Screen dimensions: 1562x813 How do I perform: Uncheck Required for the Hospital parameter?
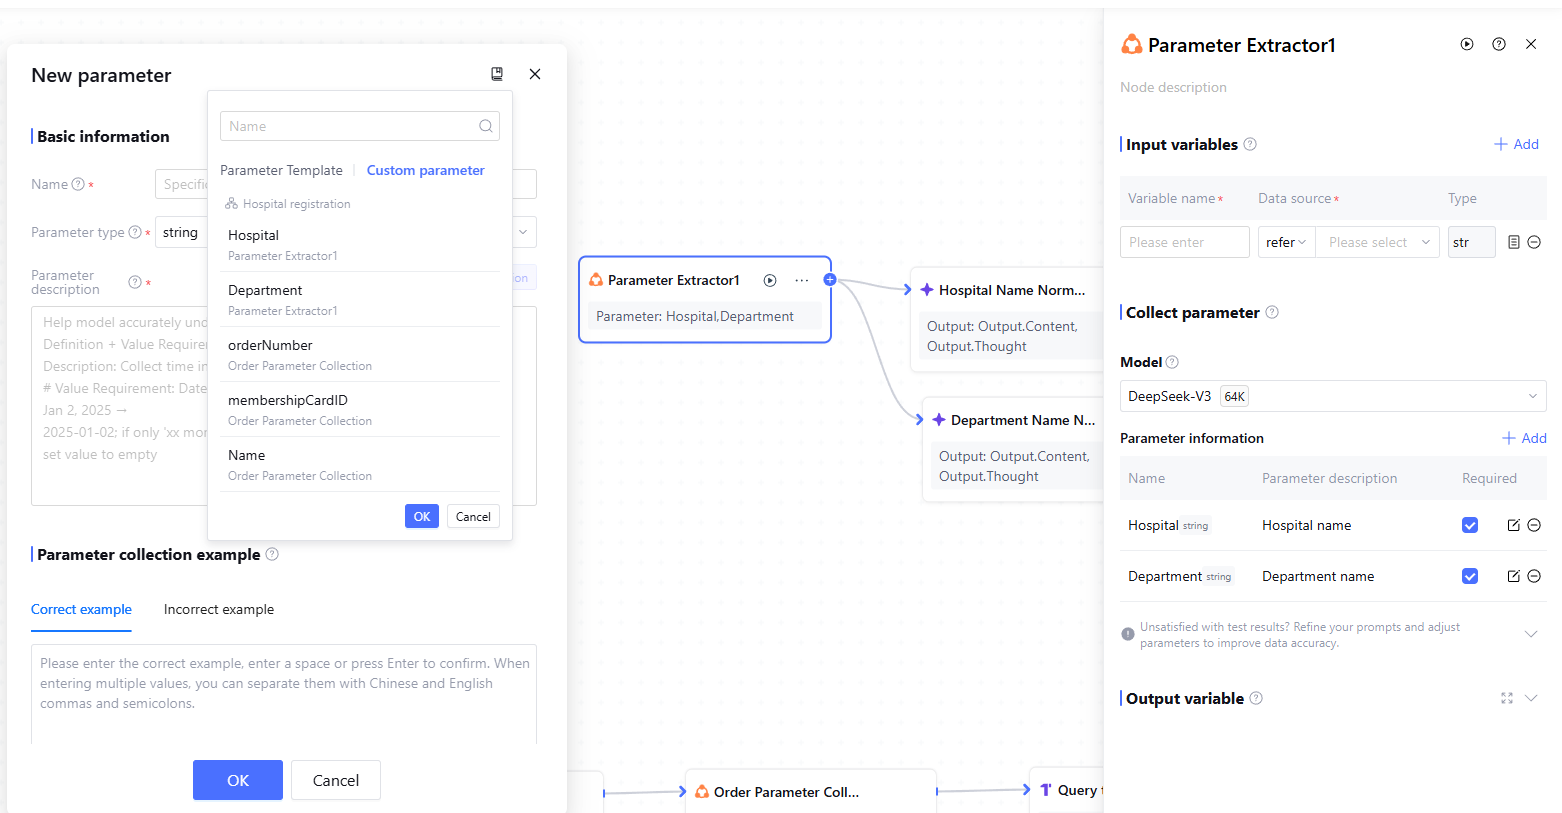1470,525
